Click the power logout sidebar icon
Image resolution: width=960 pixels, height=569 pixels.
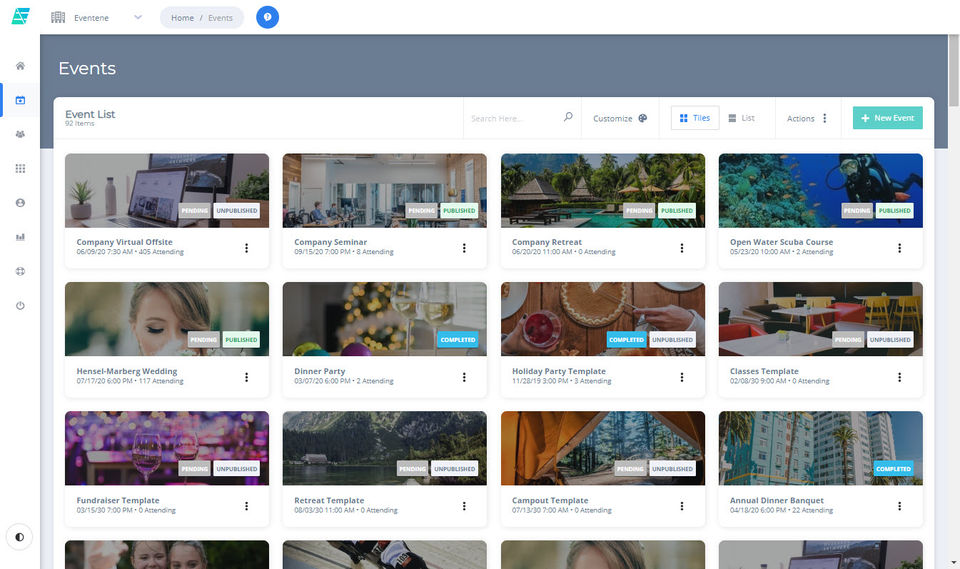[x=20, y=306]
